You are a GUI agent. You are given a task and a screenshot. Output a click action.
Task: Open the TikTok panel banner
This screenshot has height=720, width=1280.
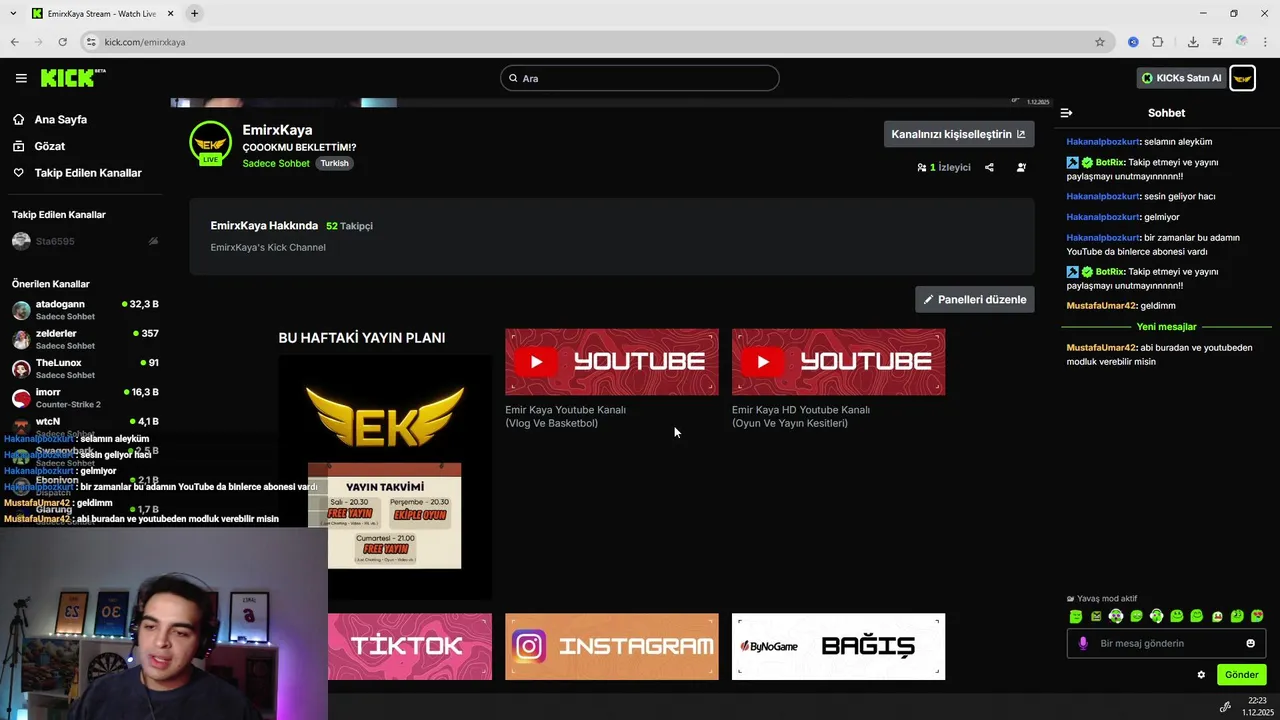(409, 646)
